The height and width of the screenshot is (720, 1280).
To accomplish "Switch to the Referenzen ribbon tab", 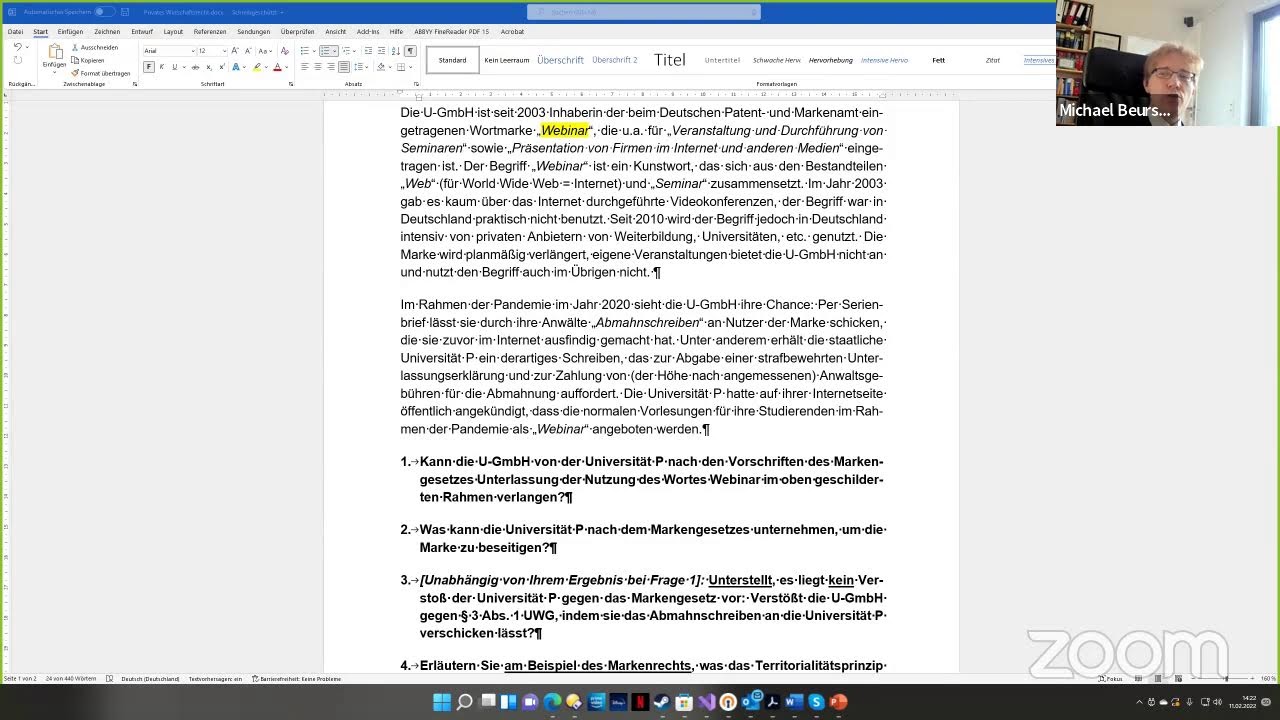I will (210, 31).
